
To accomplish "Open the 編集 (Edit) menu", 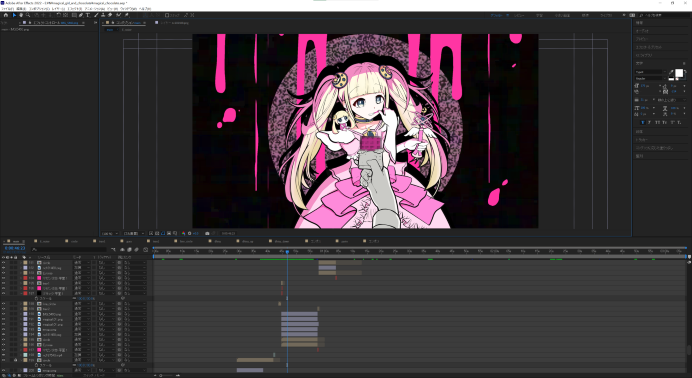I will 22,8.
